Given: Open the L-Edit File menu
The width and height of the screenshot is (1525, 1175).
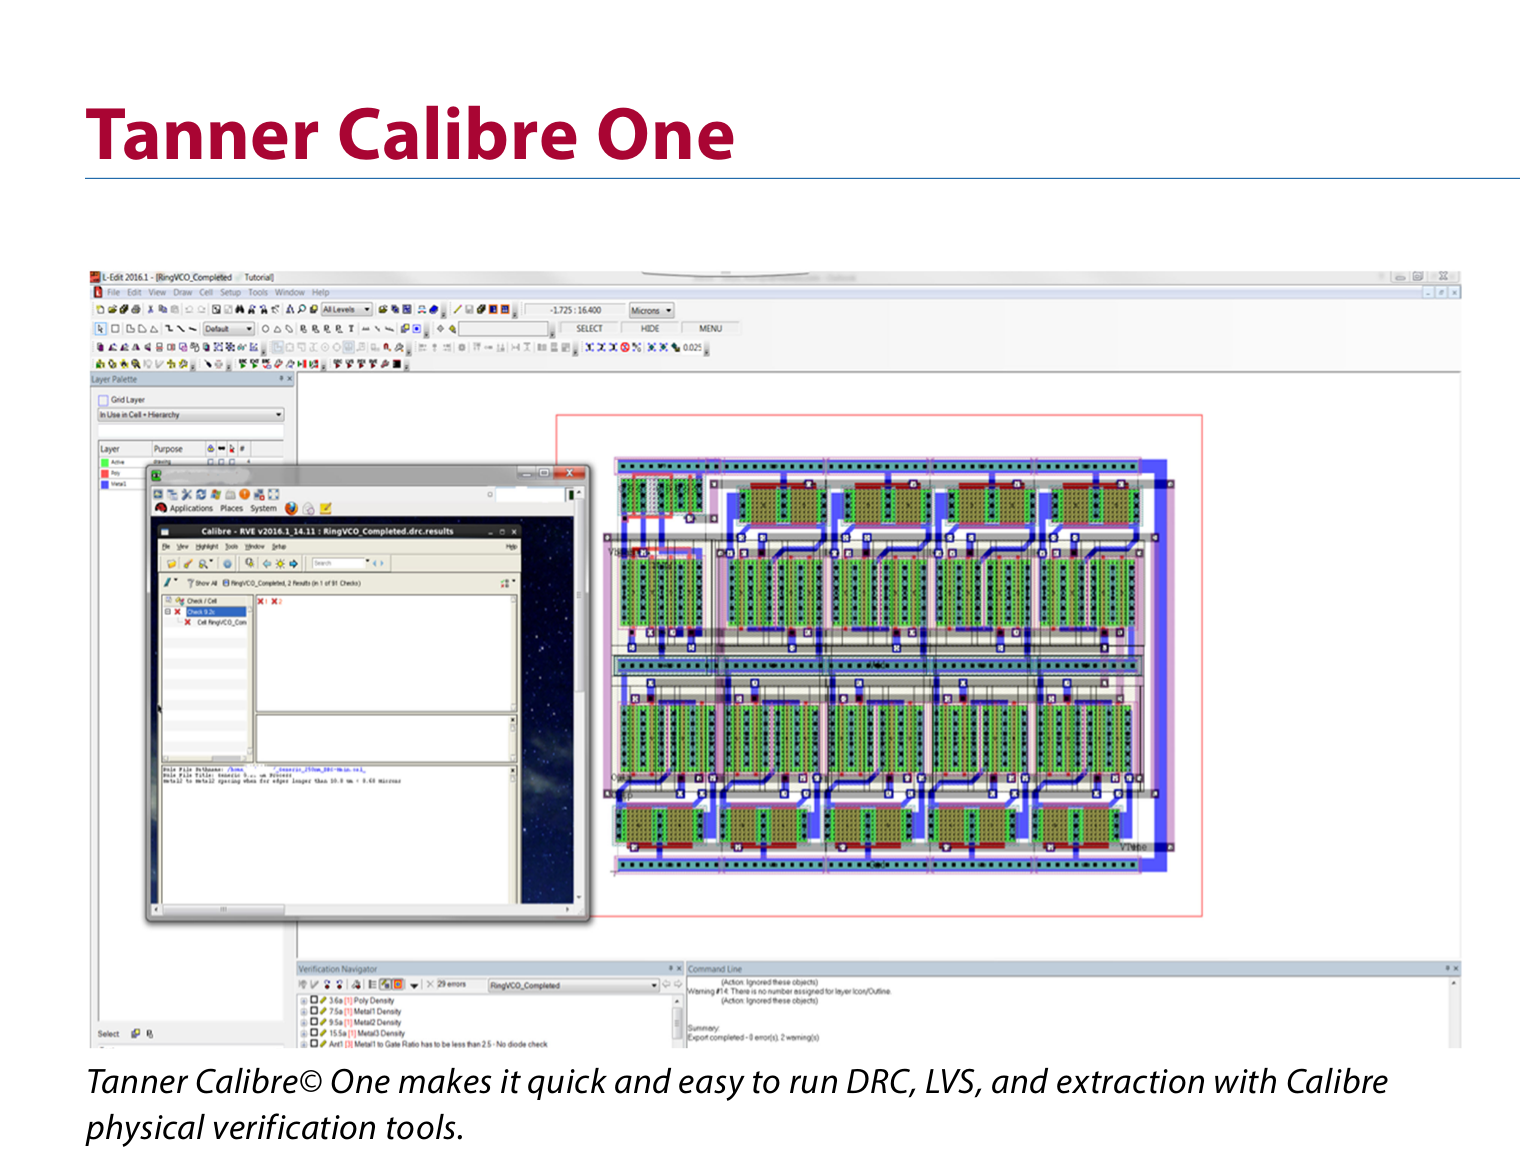Looking at the screenshot, I should point(113,293).
